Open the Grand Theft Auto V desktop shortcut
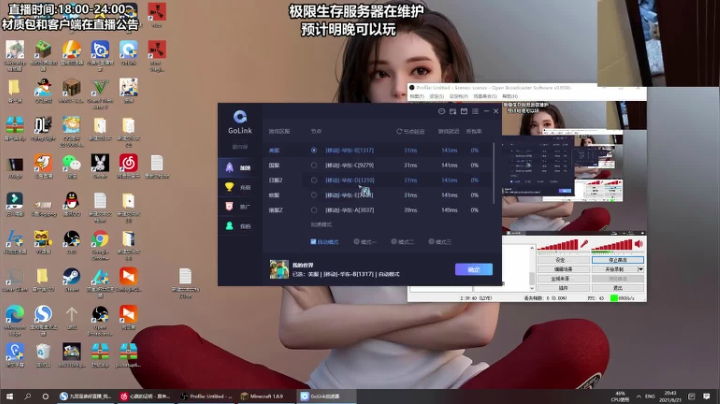Viewport: 720px width, 404px height. [100, 93]
